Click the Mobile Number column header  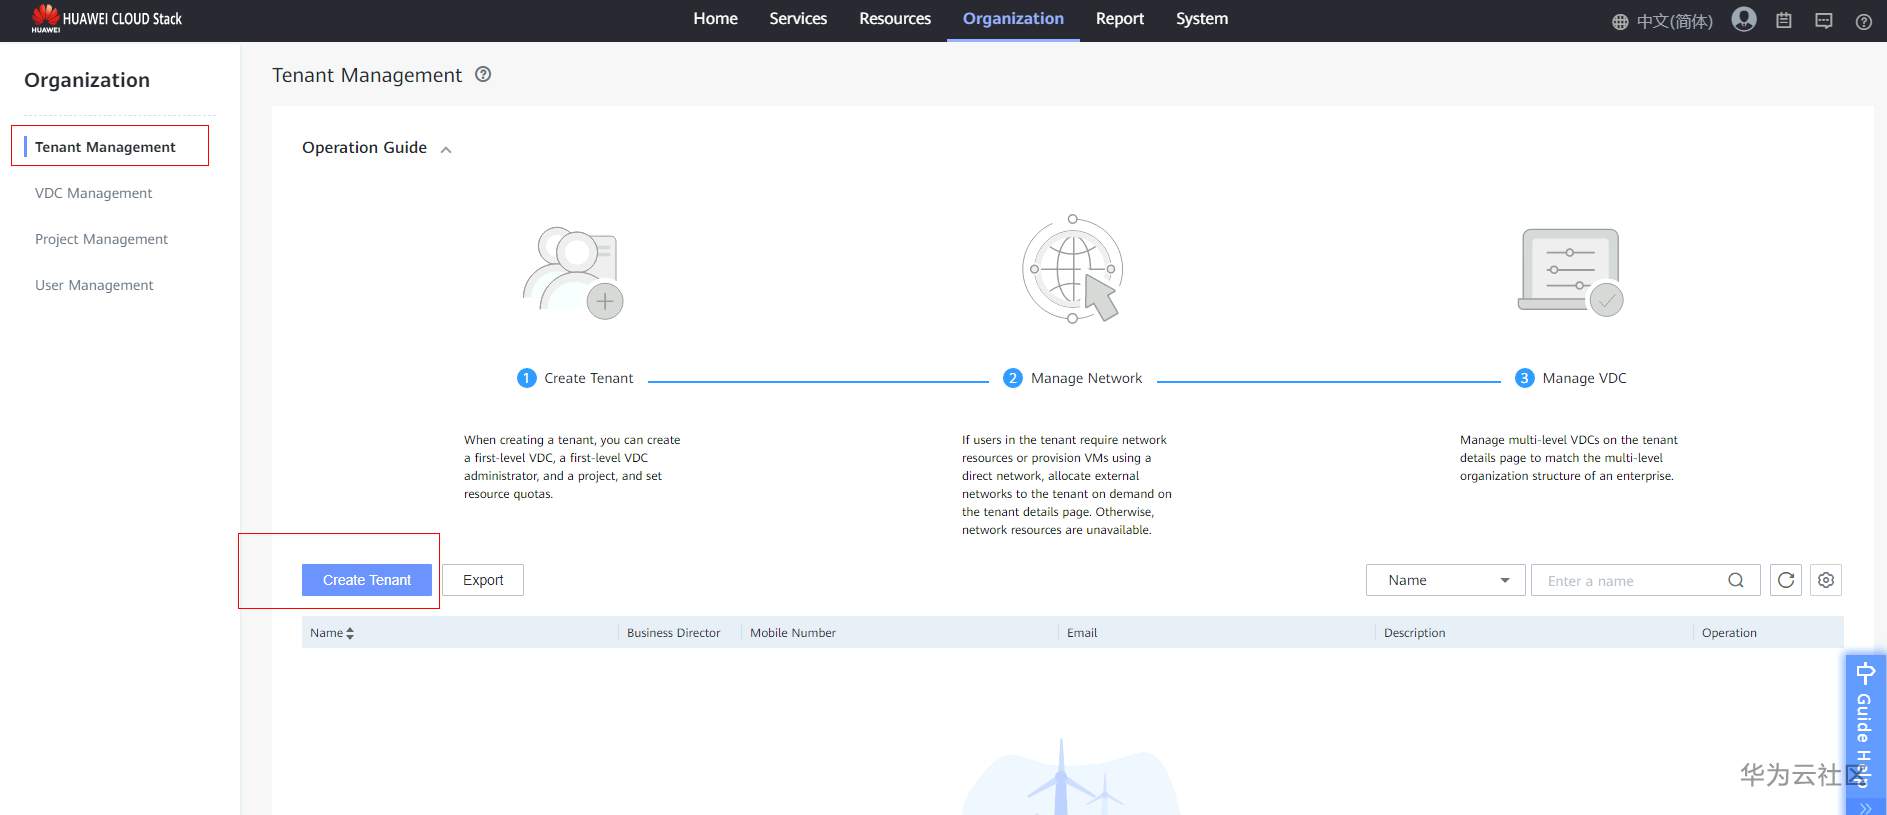coord(793,633)
